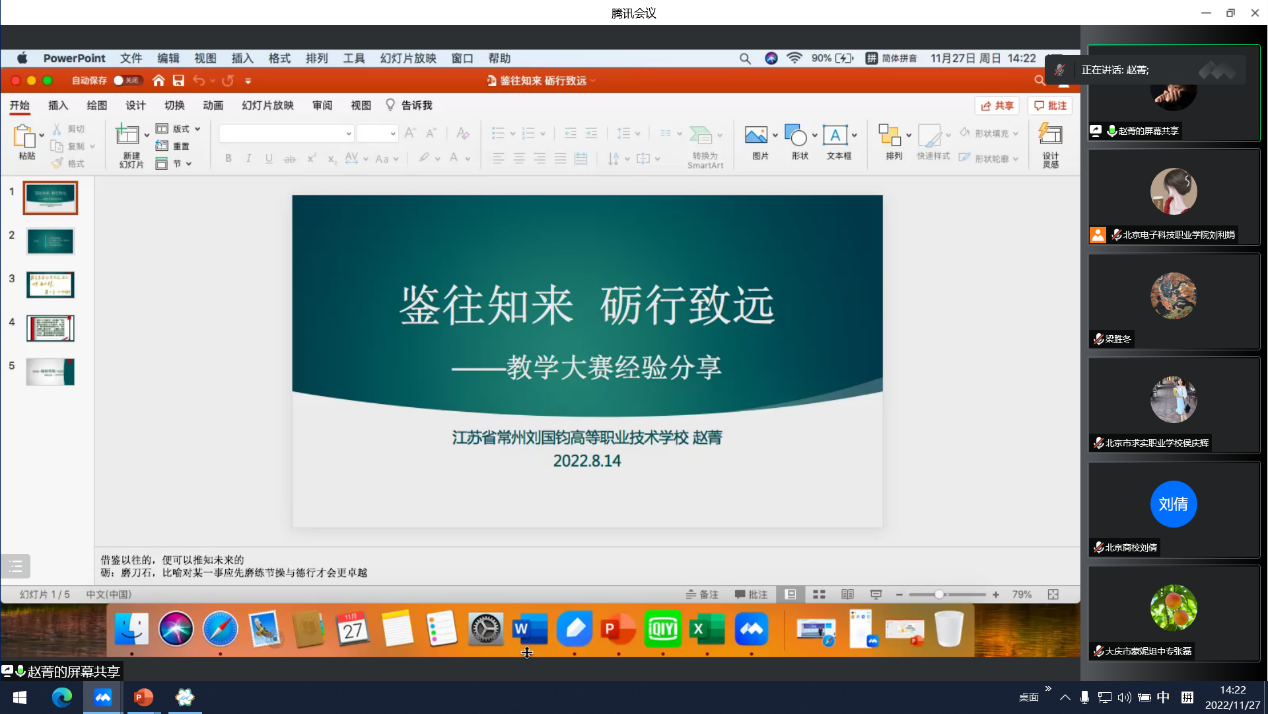The width and height of the screenshot is (1268, 714).
Task: Open the 形状 shapes tool
Action: 798,136
